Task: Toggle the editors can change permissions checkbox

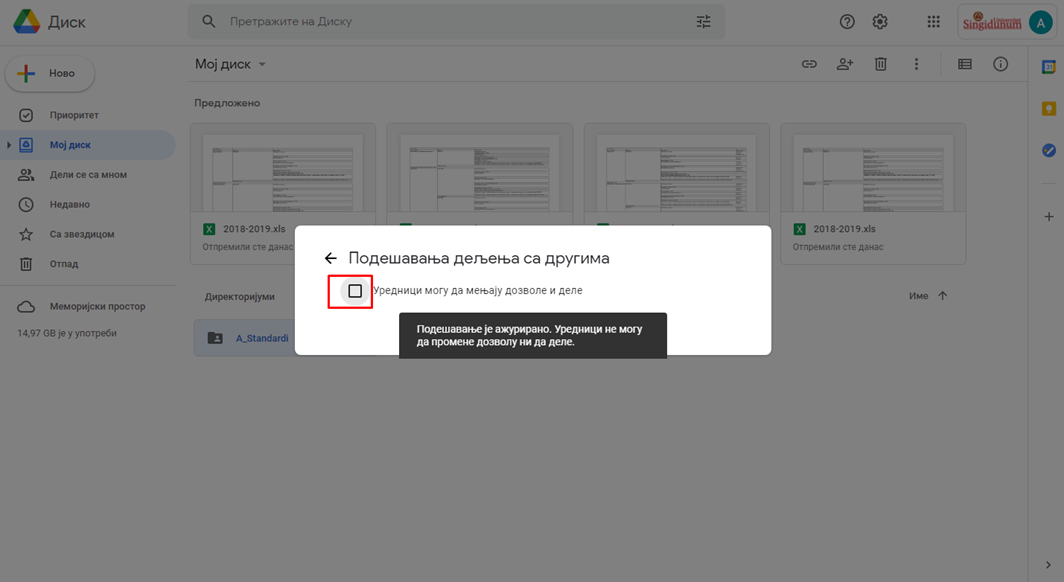Action: click(x=355, y=291)
